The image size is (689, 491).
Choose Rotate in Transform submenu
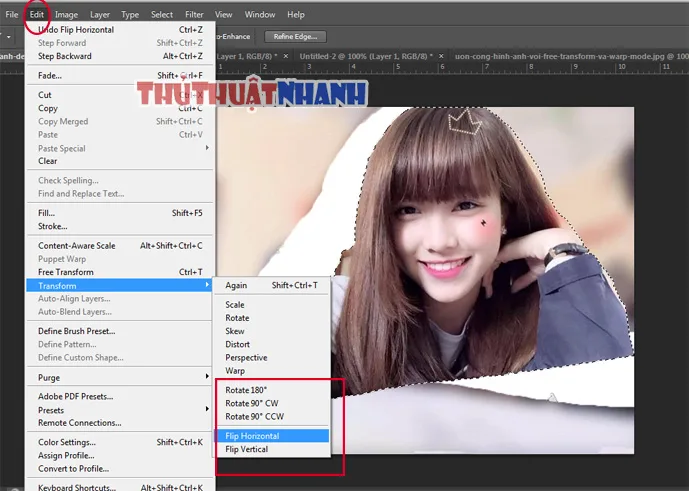tap(272, 317)
